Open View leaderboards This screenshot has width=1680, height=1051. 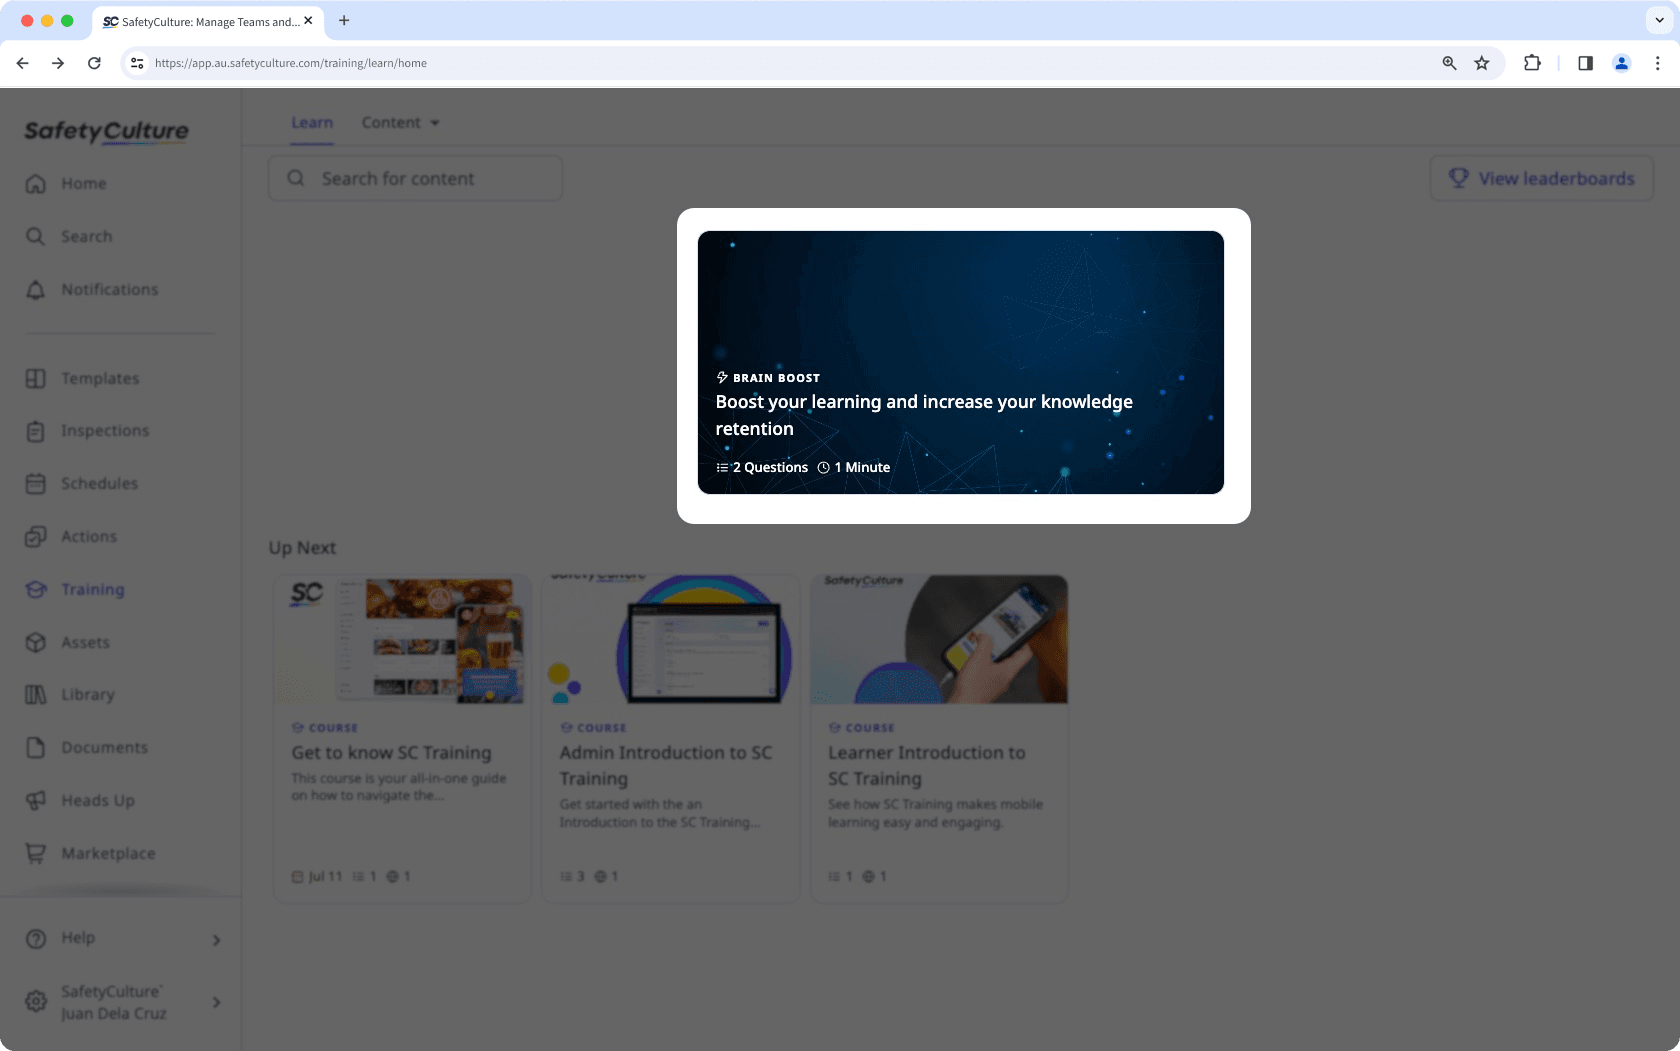pos(1541,178)
